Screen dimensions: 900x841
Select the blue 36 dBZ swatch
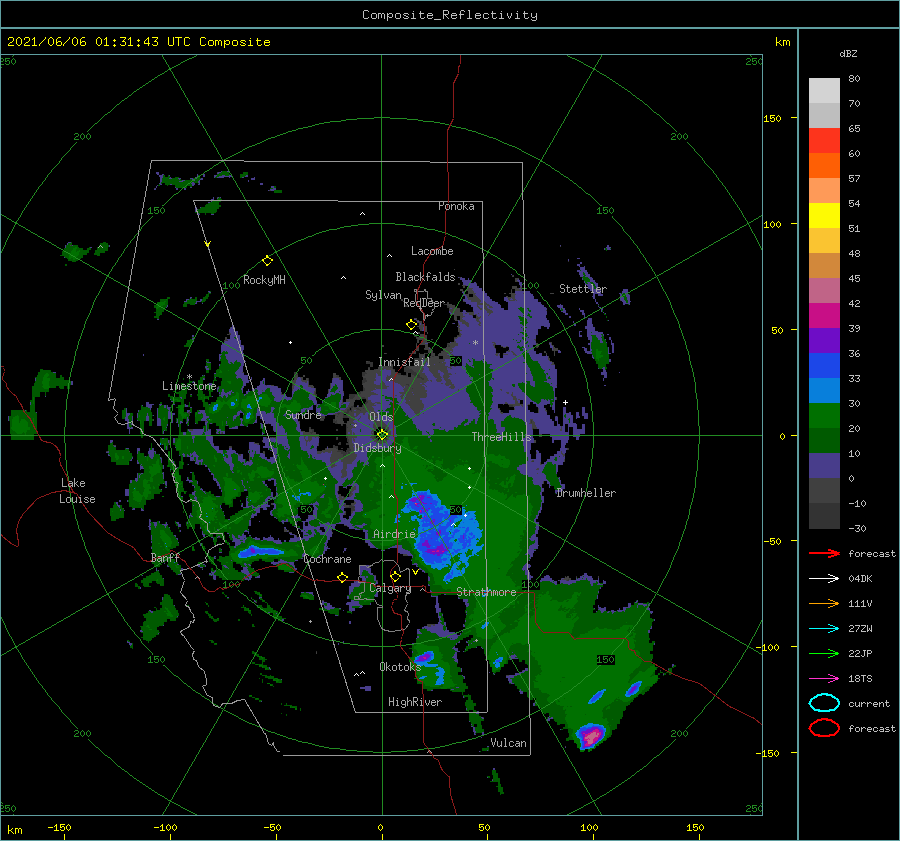coord(824,365)
